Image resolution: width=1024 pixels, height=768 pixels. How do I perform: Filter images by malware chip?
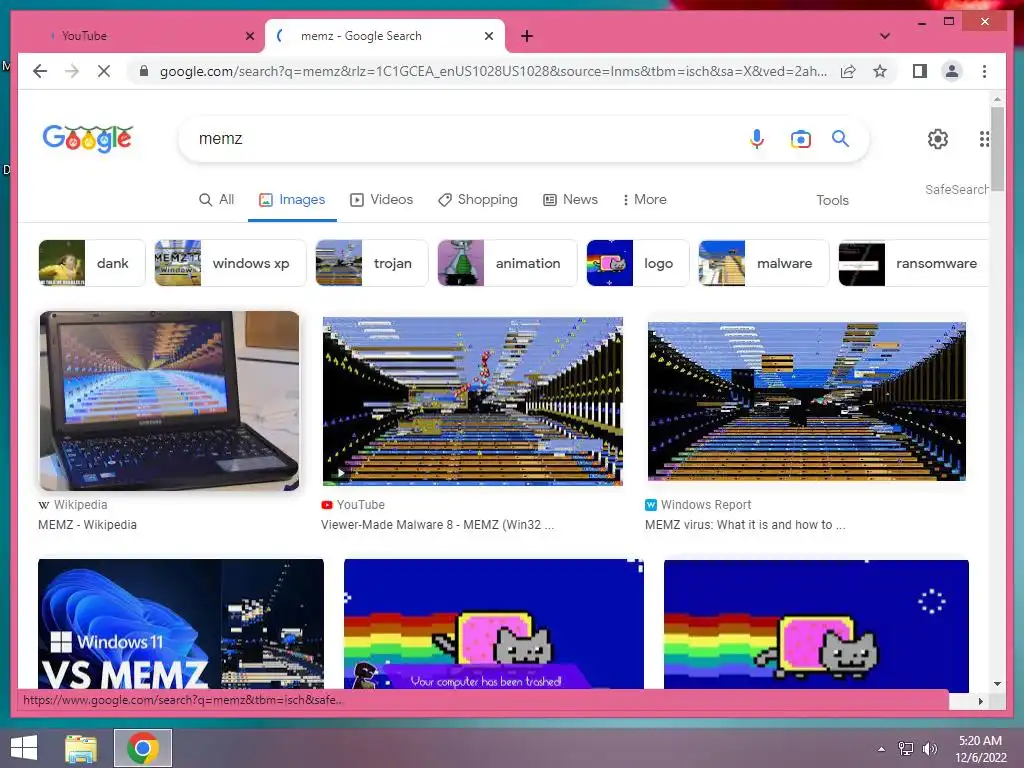tap(763, 263)
